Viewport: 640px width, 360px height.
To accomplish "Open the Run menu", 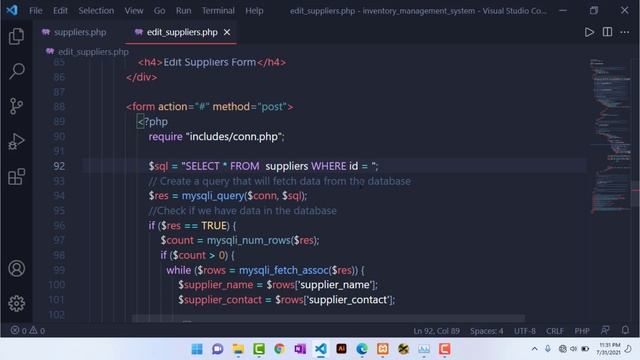I will click(183, 11).
